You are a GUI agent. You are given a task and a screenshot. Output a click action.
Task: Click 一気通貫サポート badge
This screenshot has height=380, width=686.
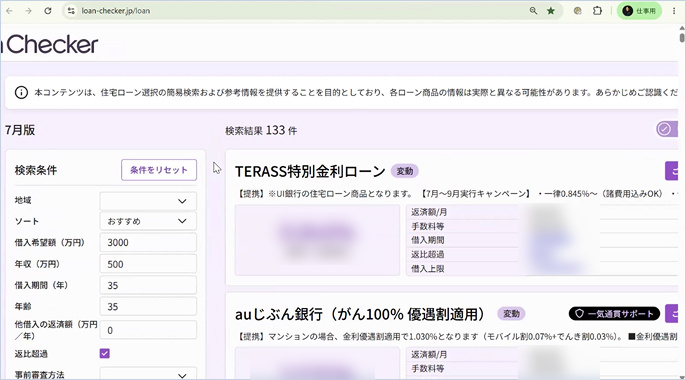point(614,314)
